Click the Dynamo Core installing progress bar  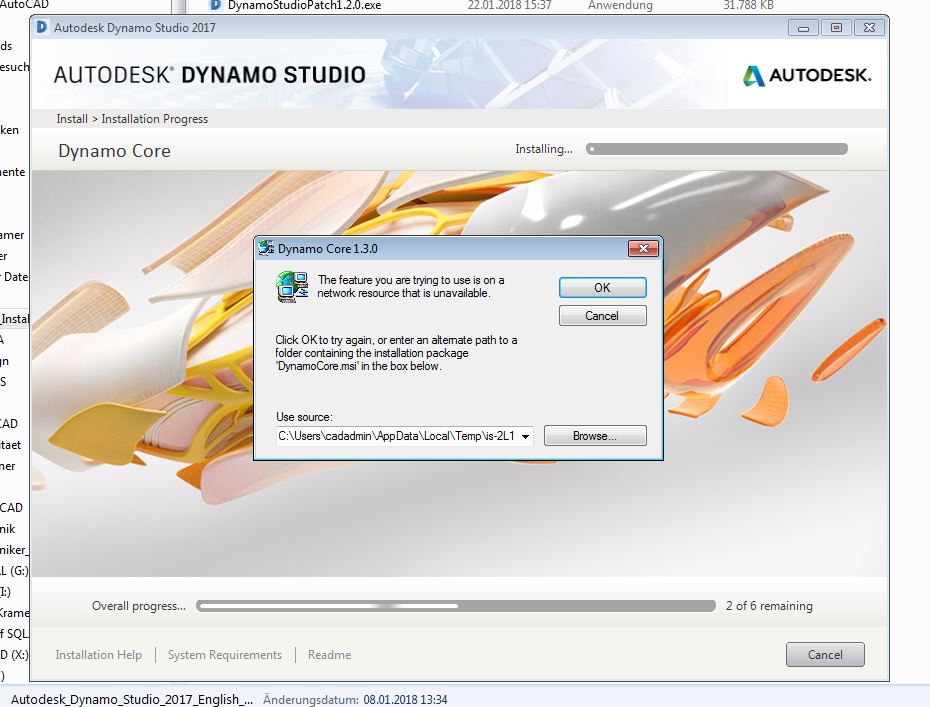coord(716,149)
